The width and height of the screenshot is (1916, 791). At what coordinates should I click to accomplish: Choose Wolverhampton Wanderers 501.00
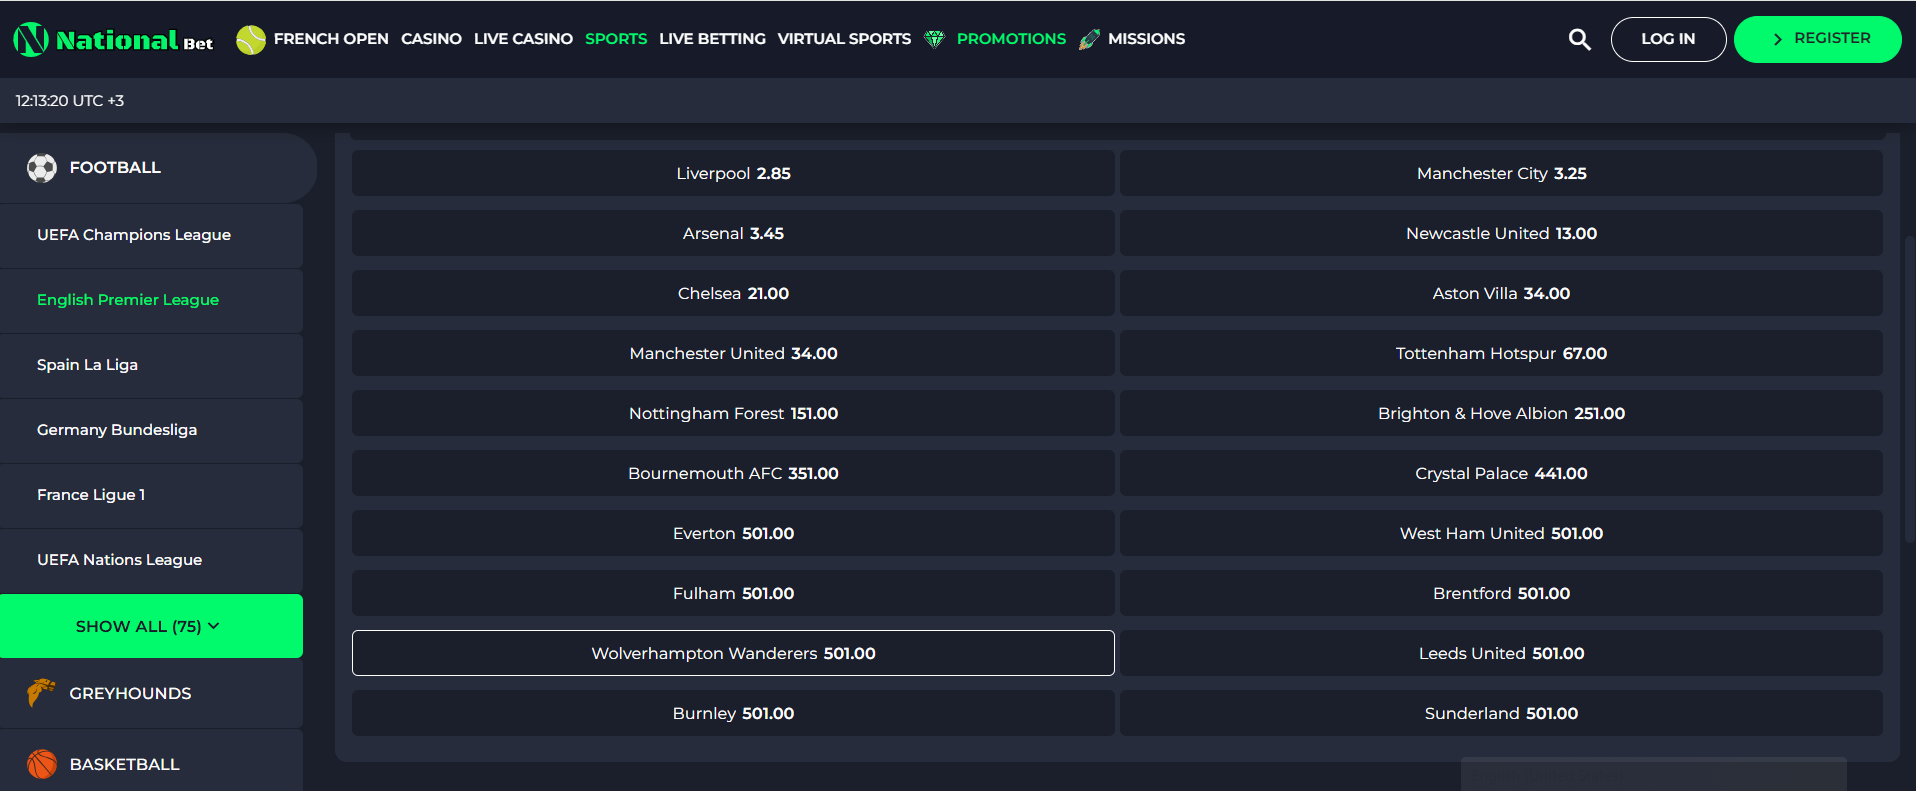(x=733, y=653)
